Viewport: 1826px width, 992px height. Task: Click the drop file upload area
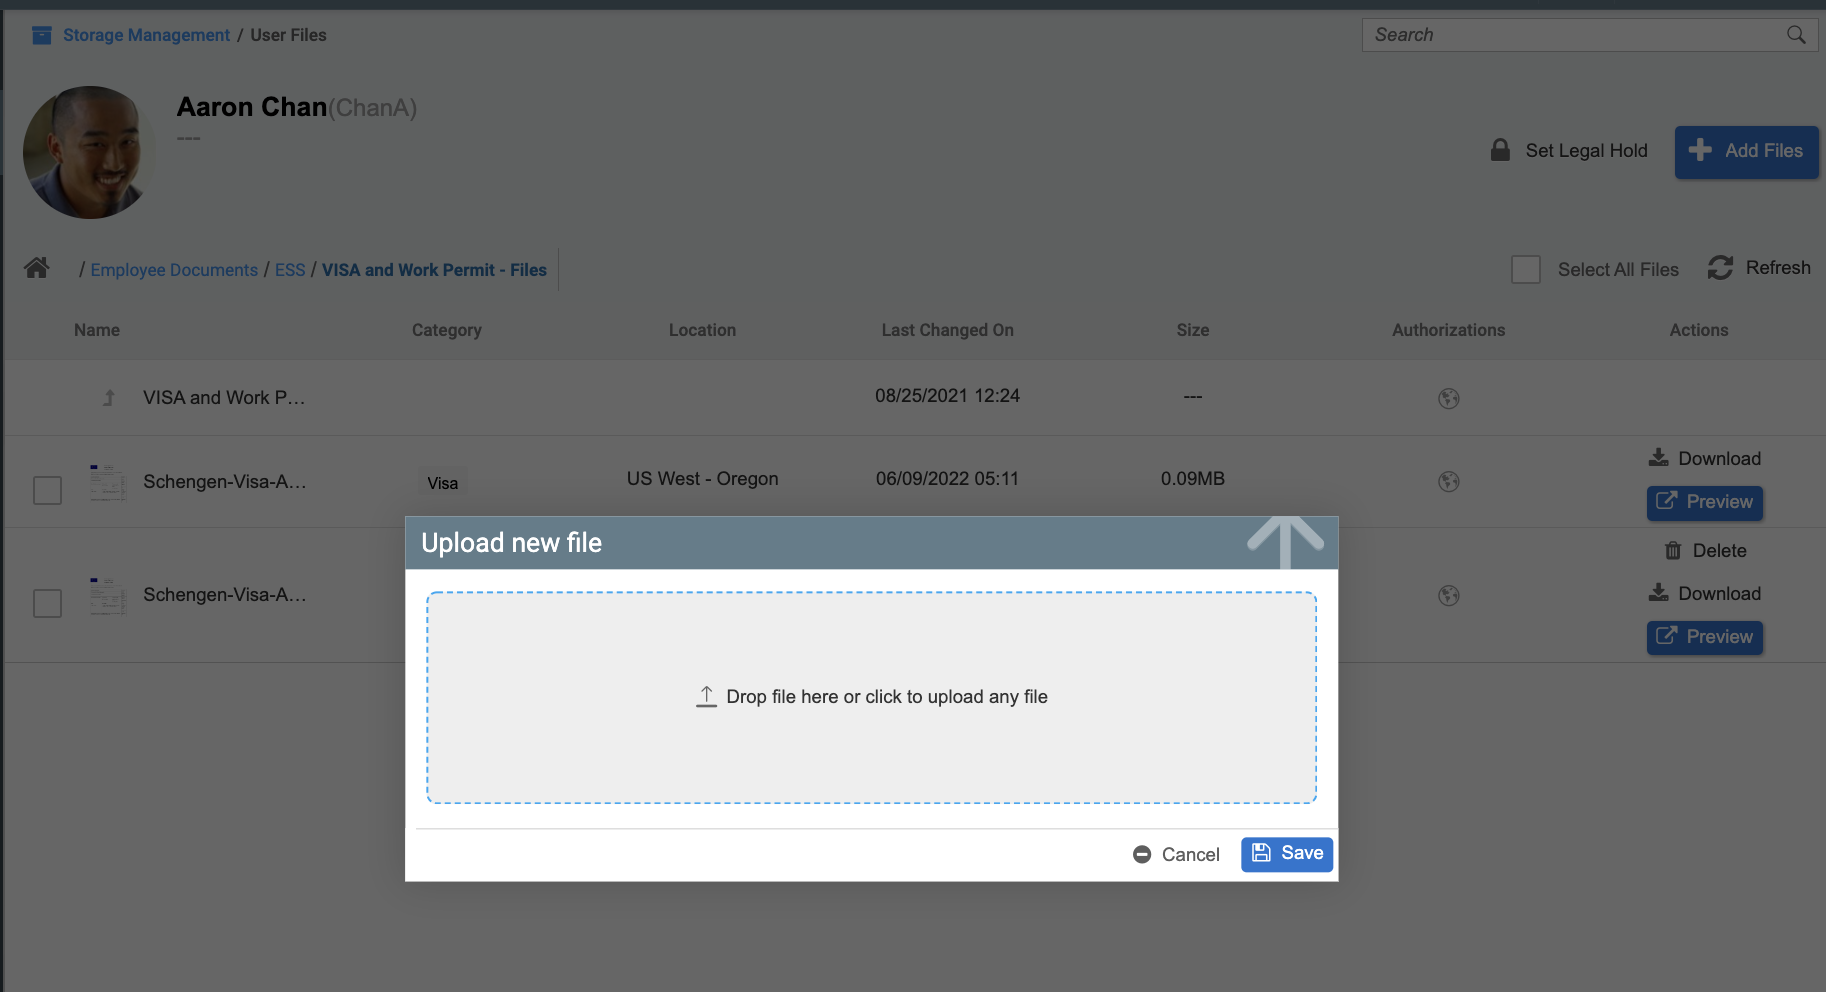(x=871, y=697)
